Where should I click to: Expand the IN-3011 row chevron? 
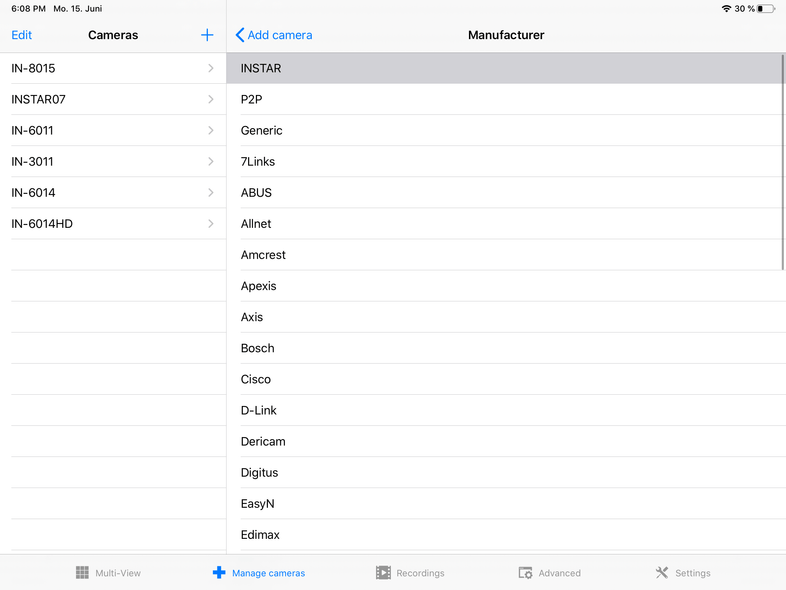211,161
